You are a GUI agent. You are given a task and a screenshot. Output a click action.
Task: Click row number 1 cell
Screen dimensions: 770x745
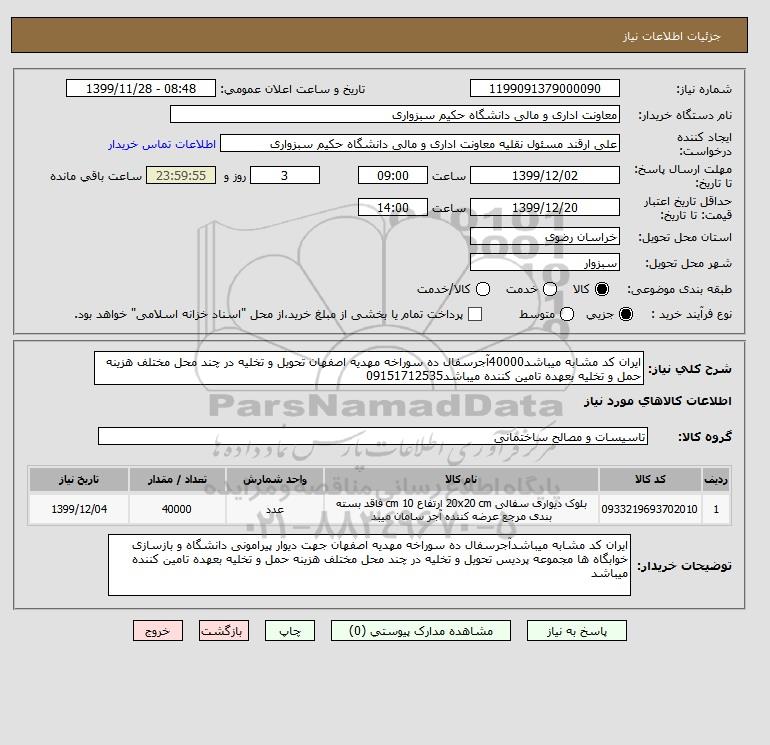point(716,509)
